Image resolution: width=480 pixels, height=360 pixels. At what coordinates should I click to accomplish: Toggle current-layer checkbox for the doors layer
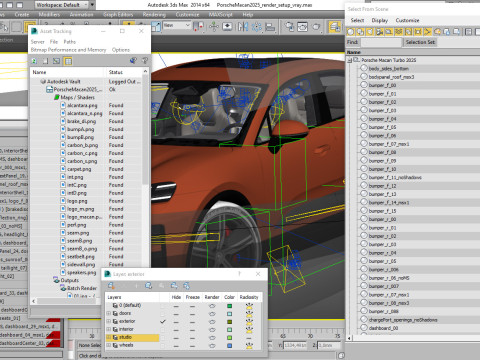[x=162, y=314]
